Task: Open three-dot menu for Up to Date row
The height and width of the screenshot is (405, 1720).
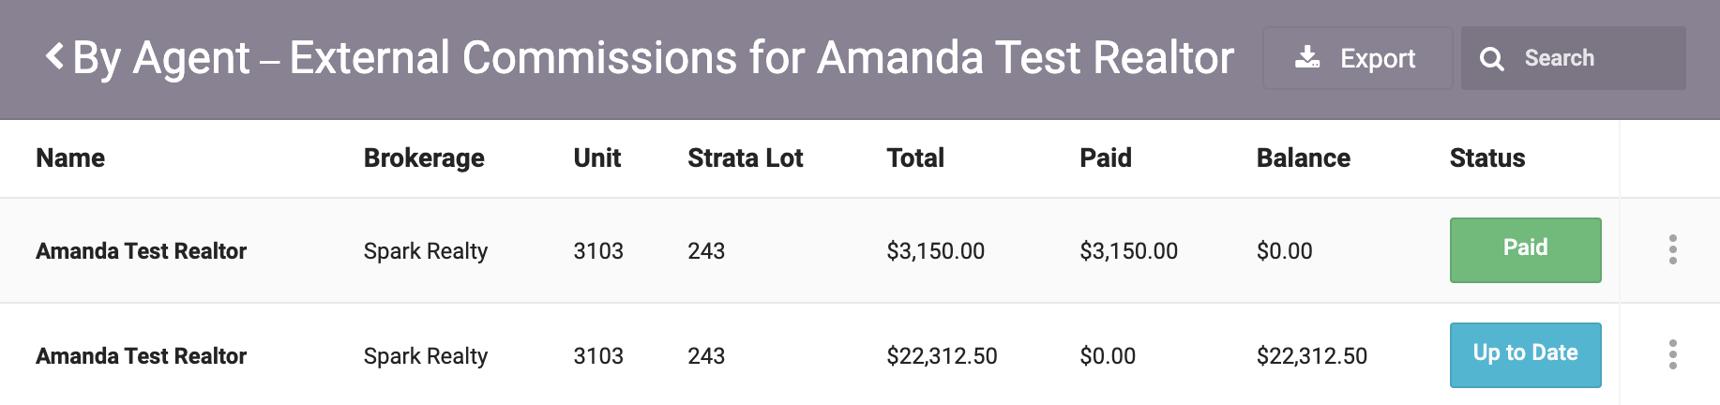Action: point(1672,354)
